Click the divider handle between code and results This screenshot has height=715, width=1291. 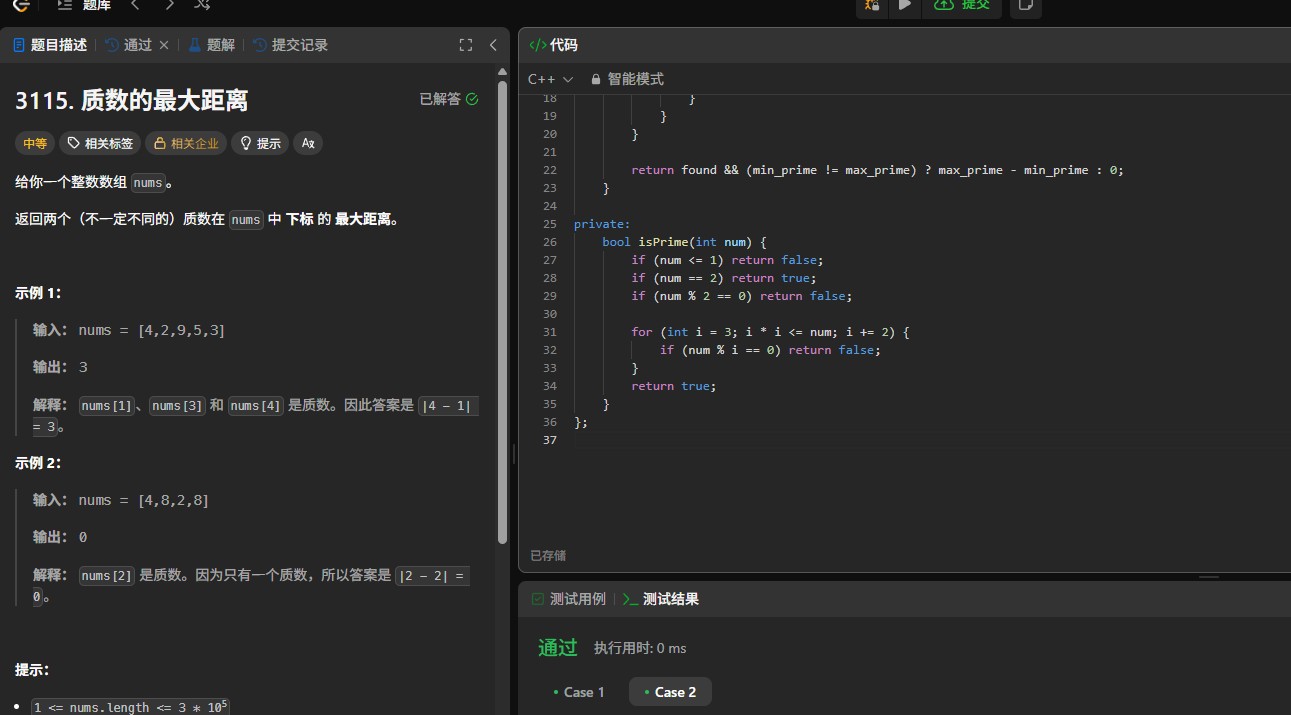click(1209, 577)
